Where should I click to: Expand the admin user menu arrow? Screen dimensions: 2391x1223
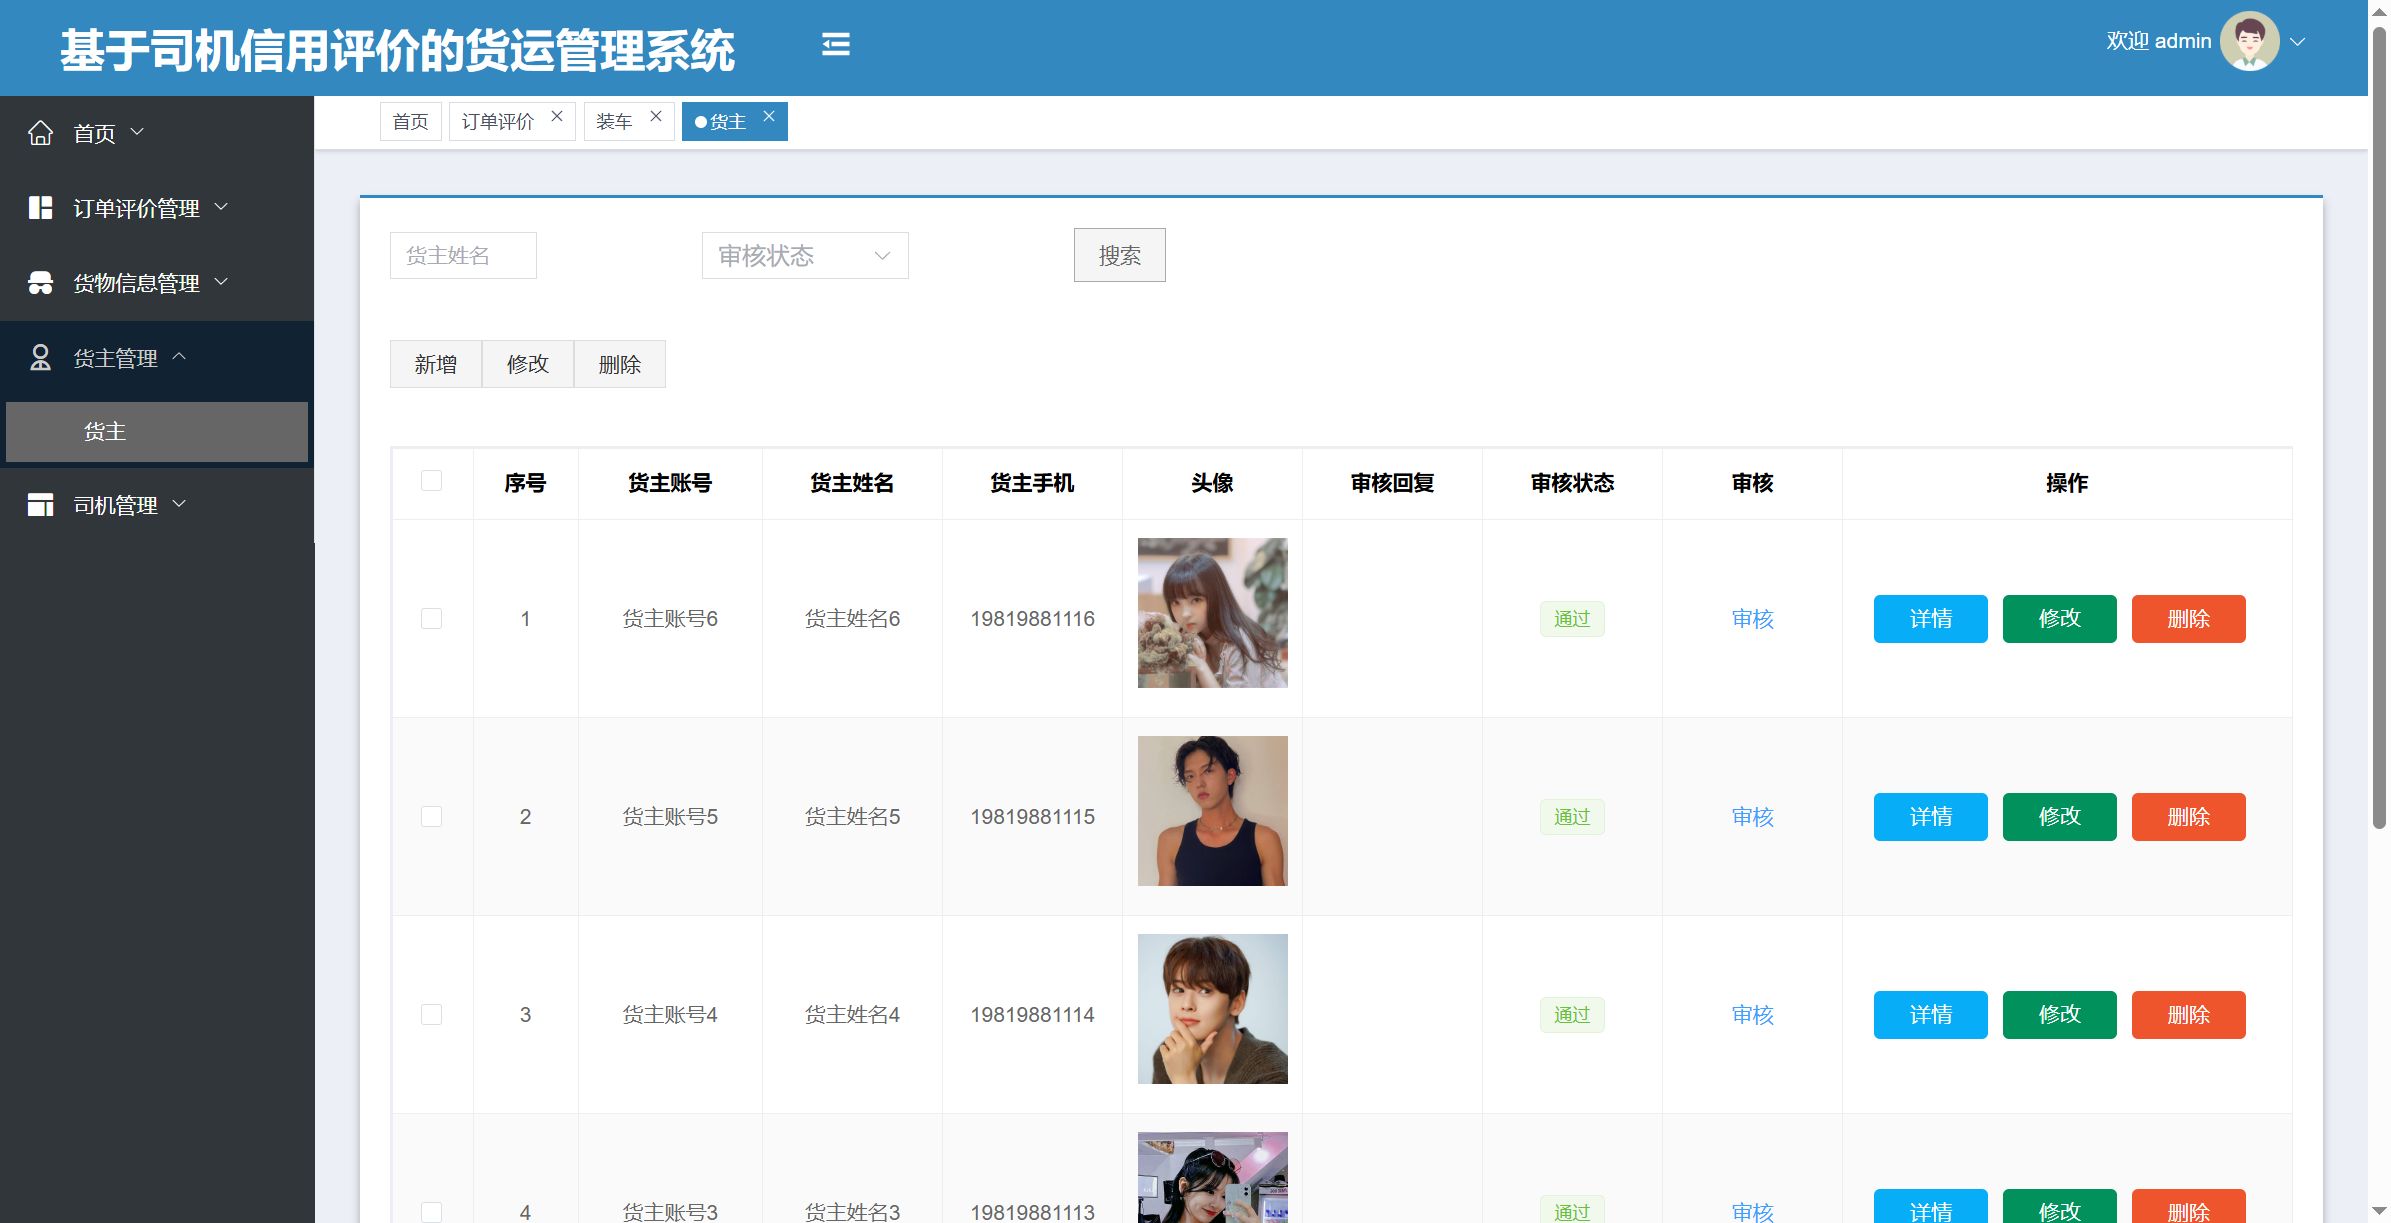(2298, 42)
